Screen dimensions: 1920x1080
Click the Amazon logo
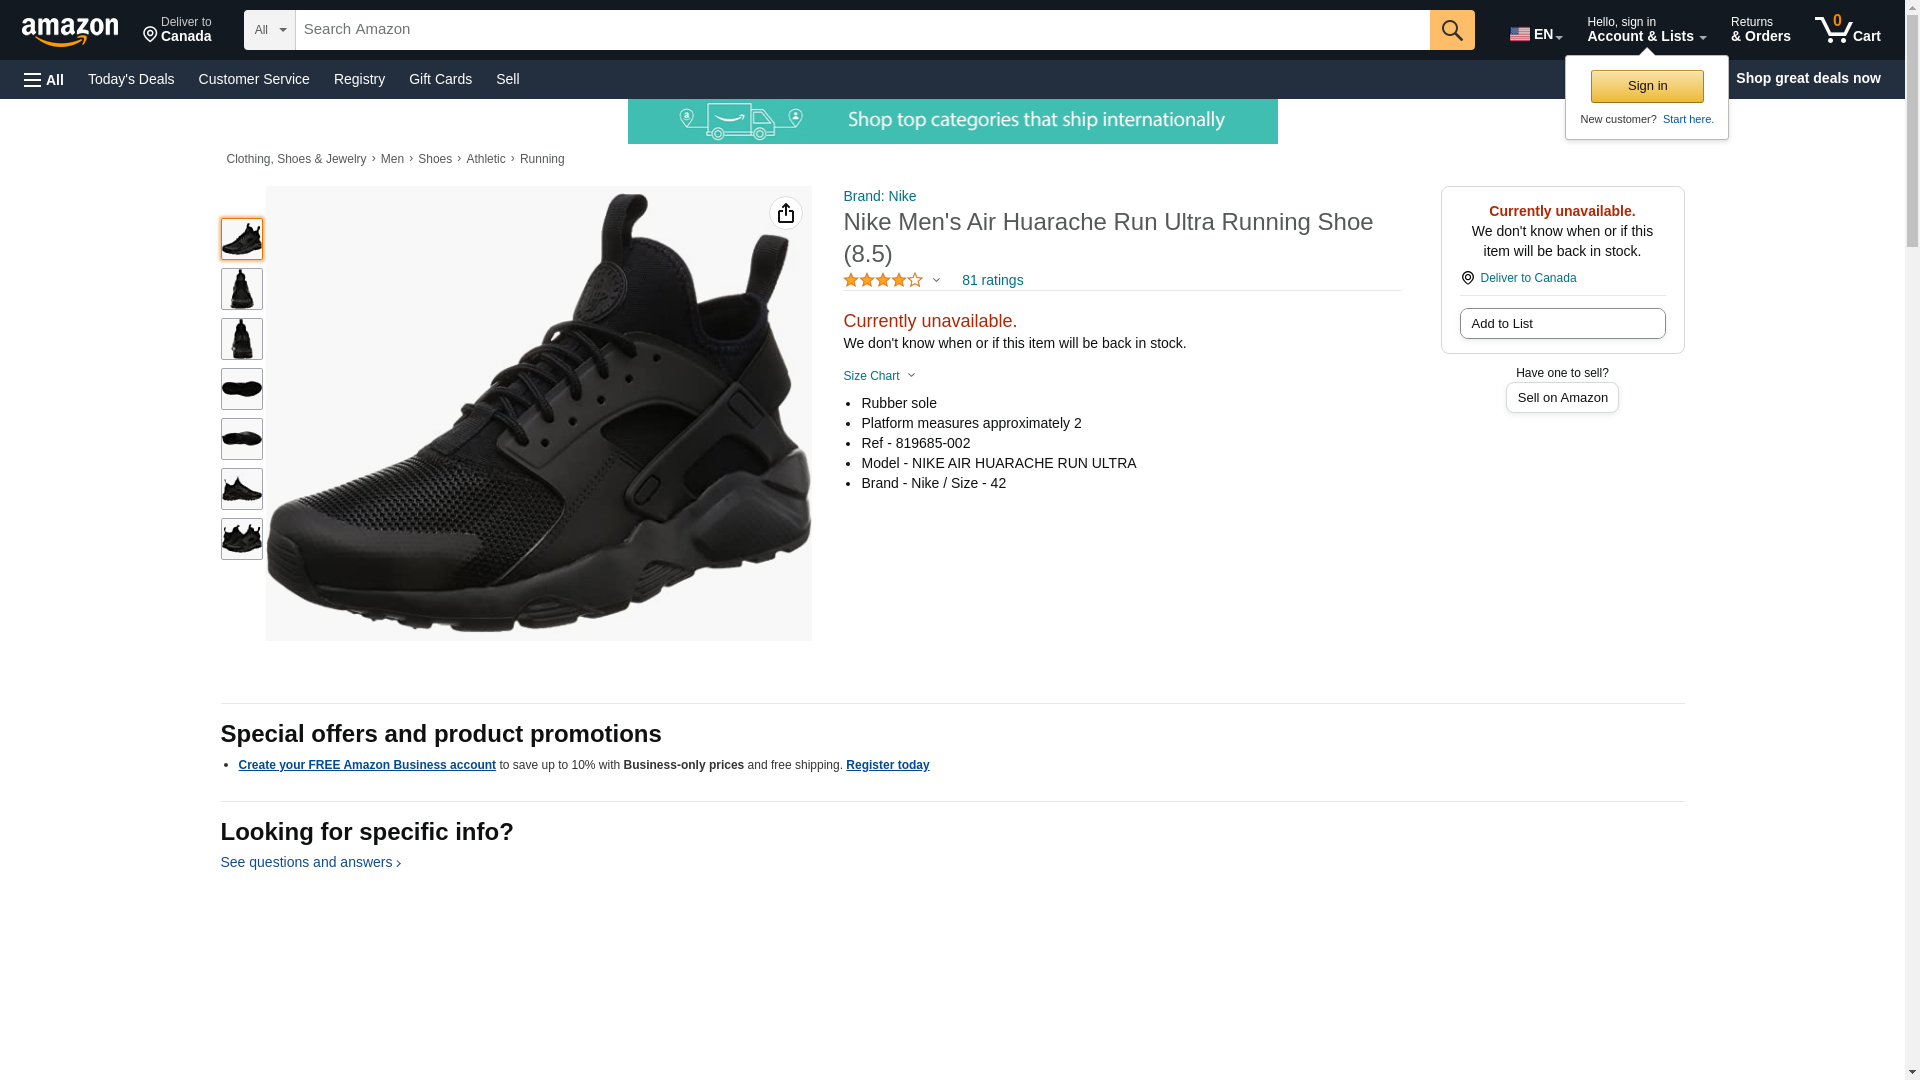[x=70, y=31]
